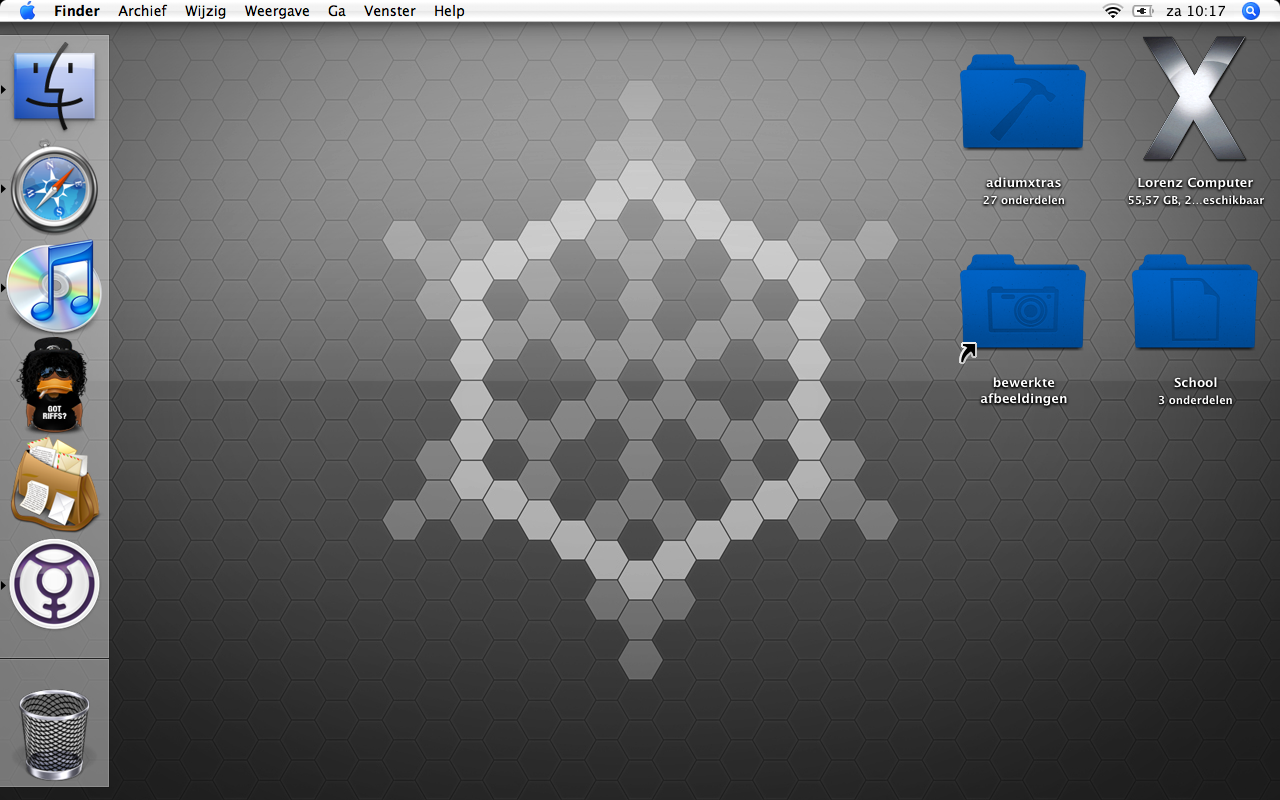Launch Safari compass icon in Dock
Image resolution: width=1280 pixels, height=800 pixels.
point(54,188)
